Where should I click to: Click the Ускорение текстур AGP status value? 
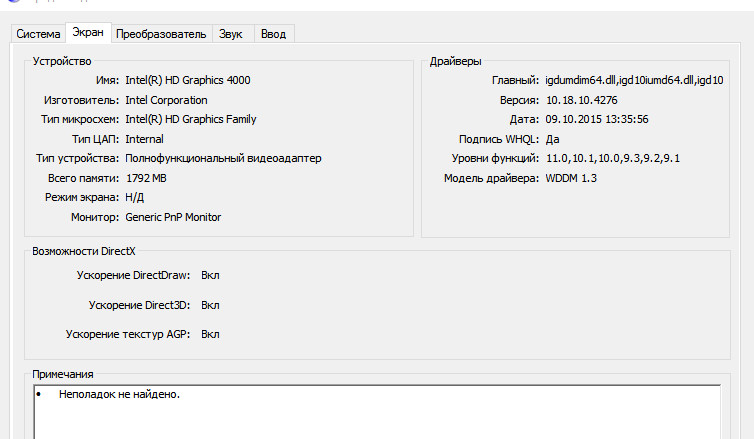[210, 334]
